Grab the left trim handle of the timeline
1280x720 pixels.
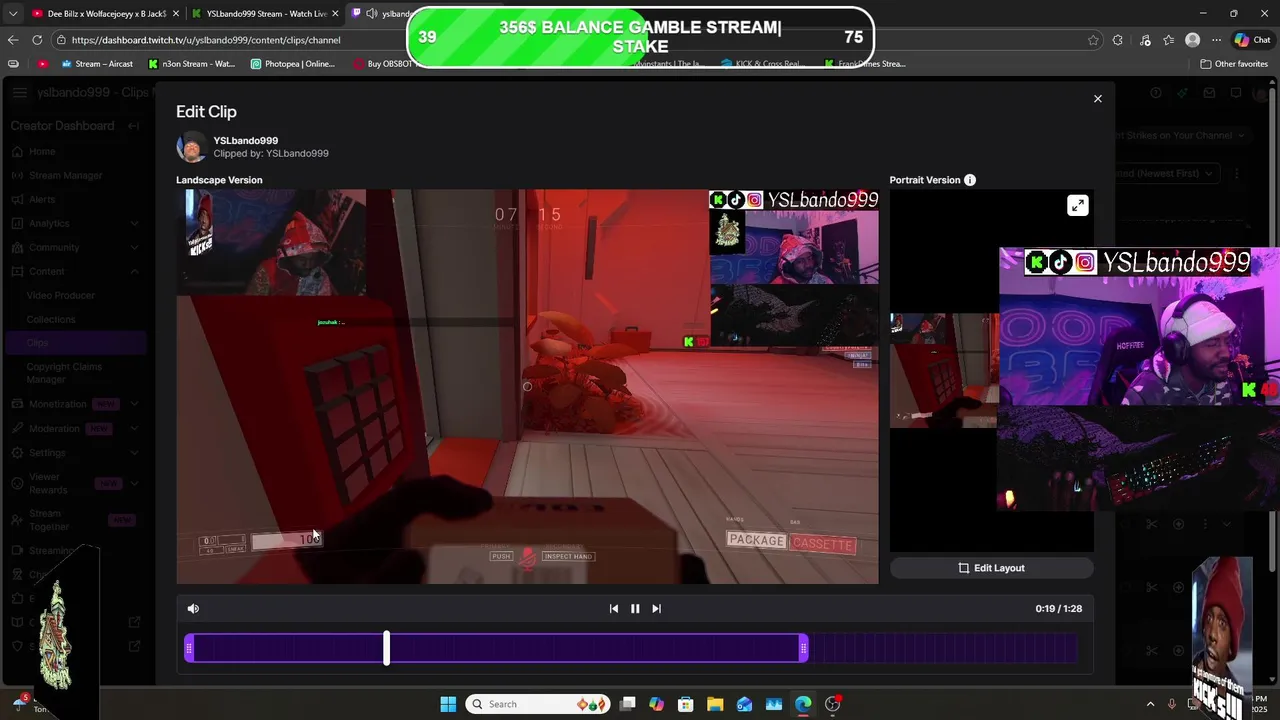click(x=189, y=649)
